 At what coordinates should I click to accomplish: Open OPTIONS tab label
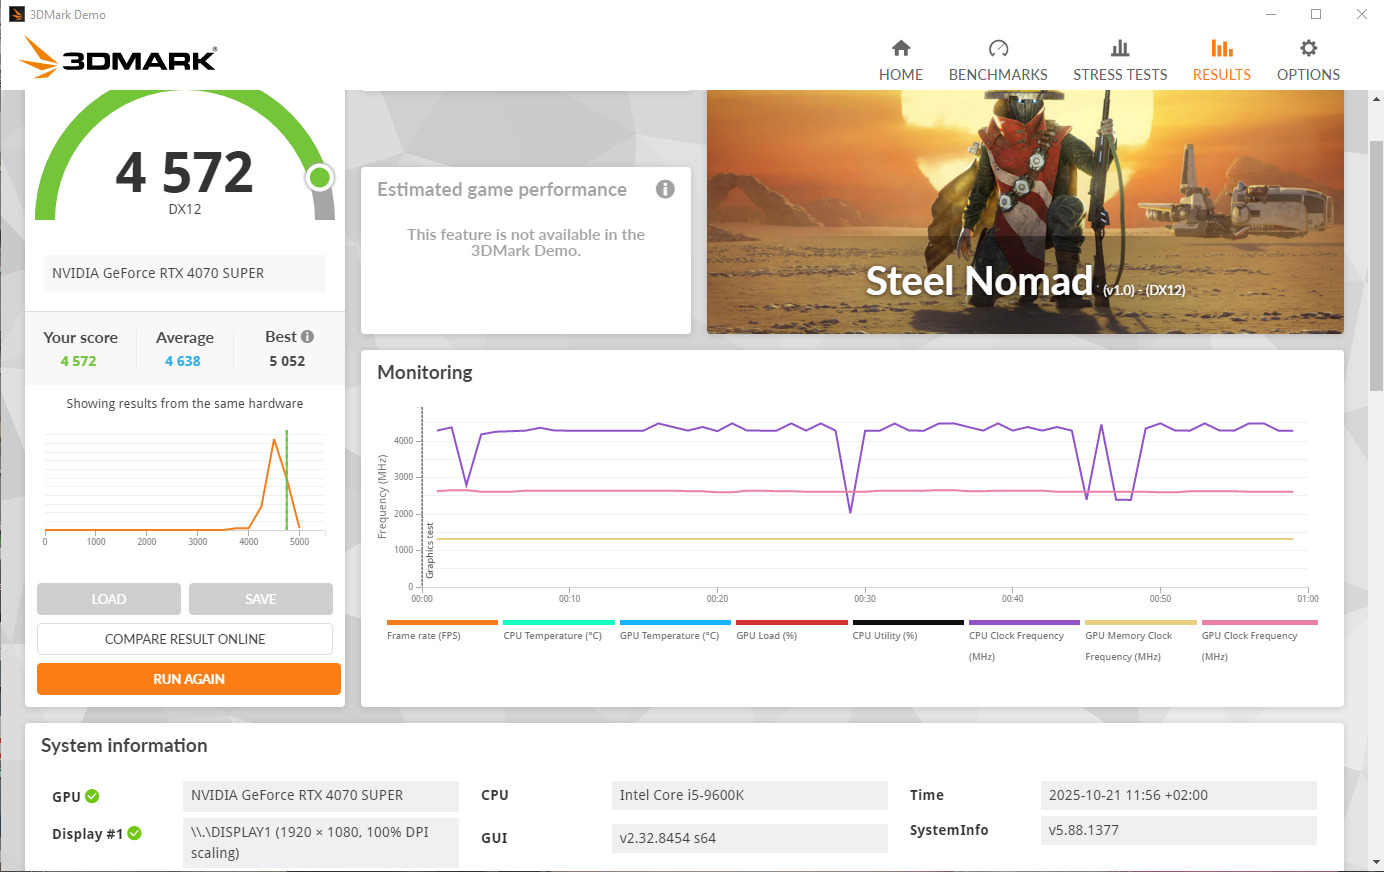pos(1308,75)
